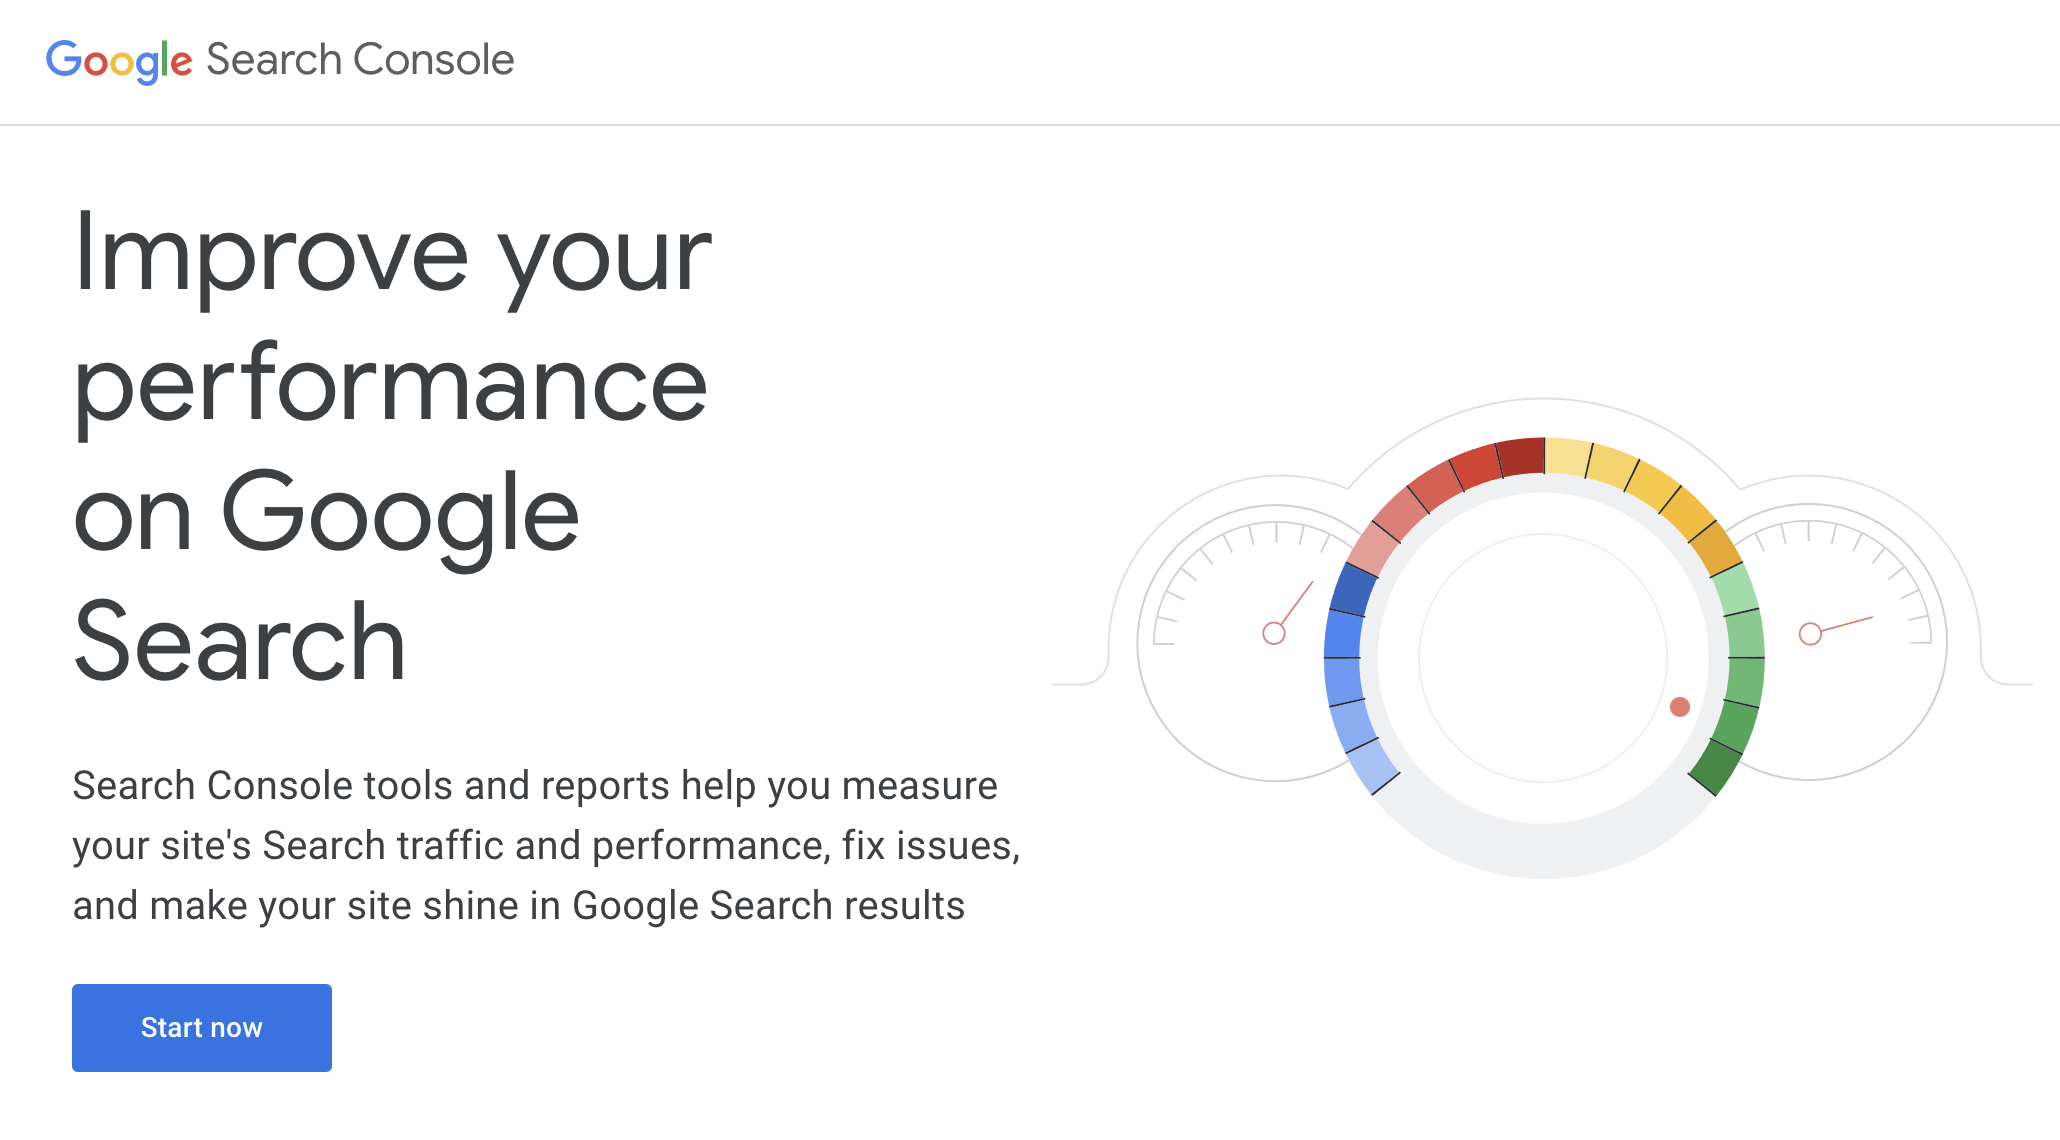Click the pale yellow segment near dial top
The width and height of the screenshot is (2060, 1140).
1567,457
